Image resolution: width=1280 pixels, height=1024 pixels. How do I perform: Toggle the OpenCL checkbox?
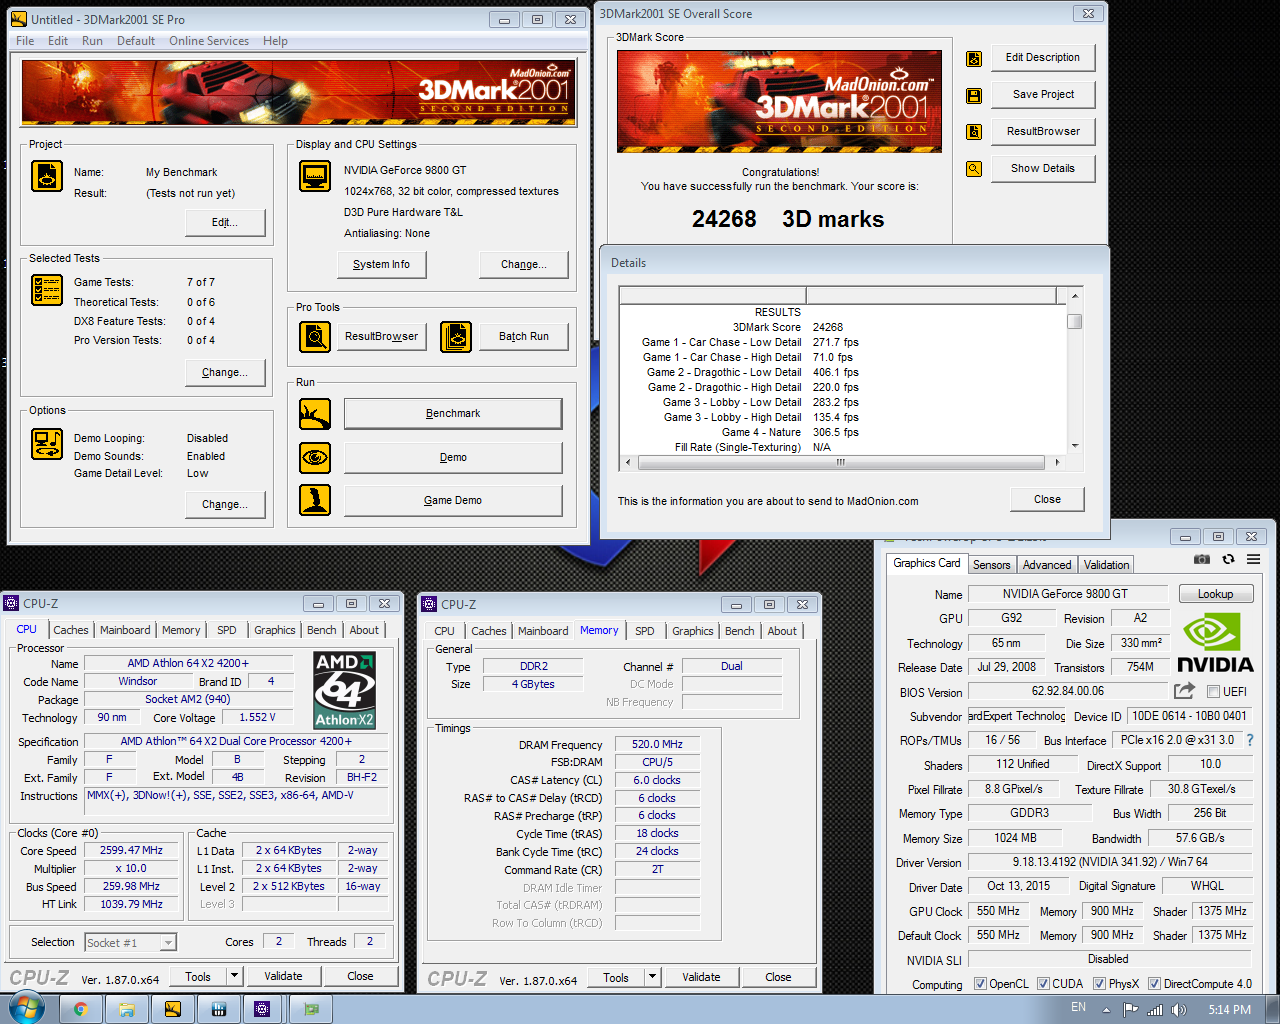click(980, 984)
